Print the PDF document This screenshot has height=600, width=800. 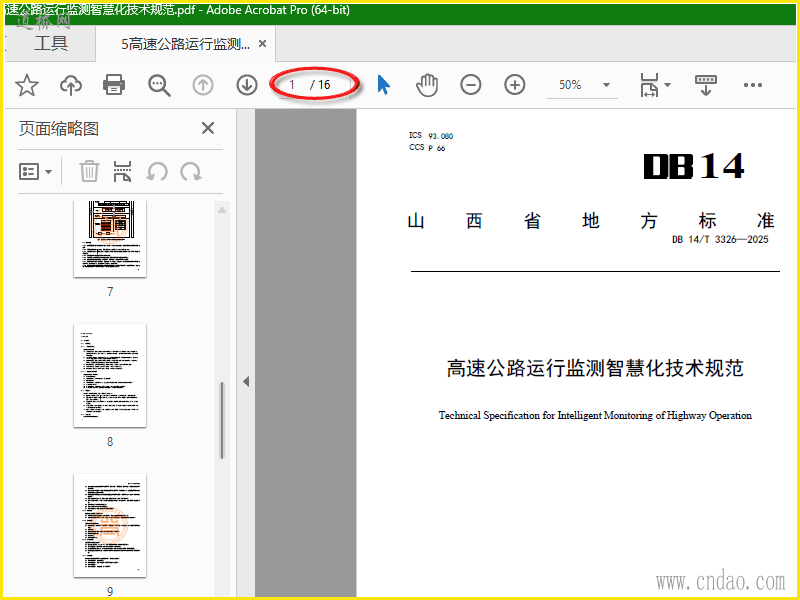click(114, 85)
